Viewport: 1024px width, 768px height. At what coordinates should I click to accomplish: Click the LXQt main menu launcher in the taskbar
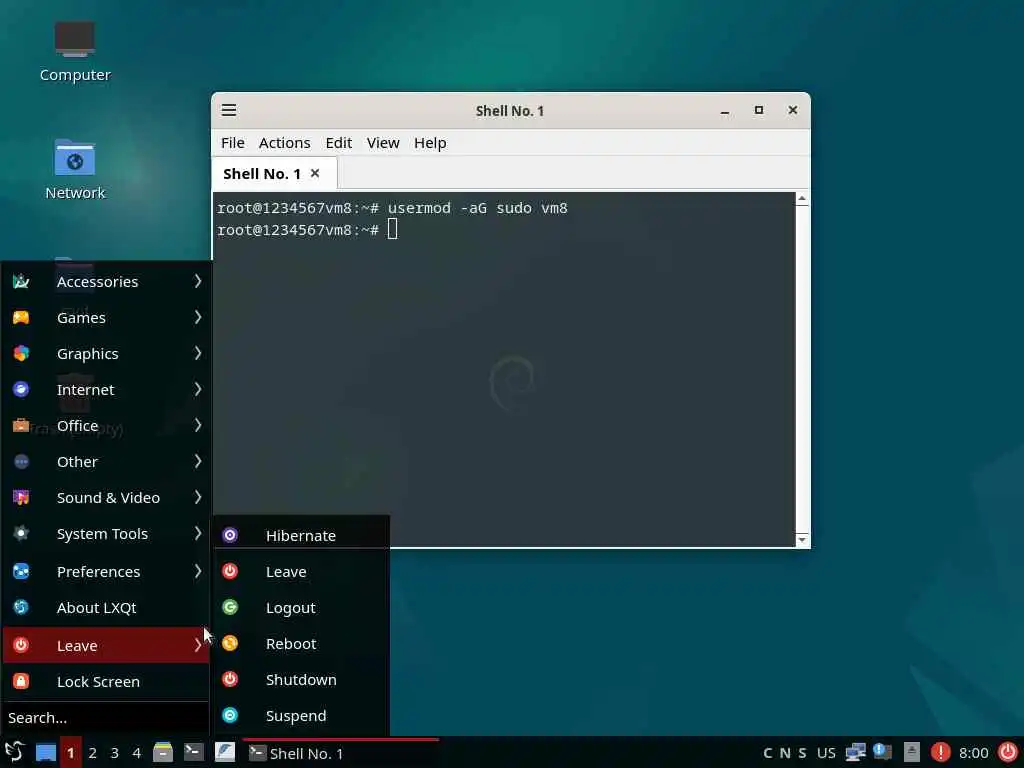coord(14,752)
